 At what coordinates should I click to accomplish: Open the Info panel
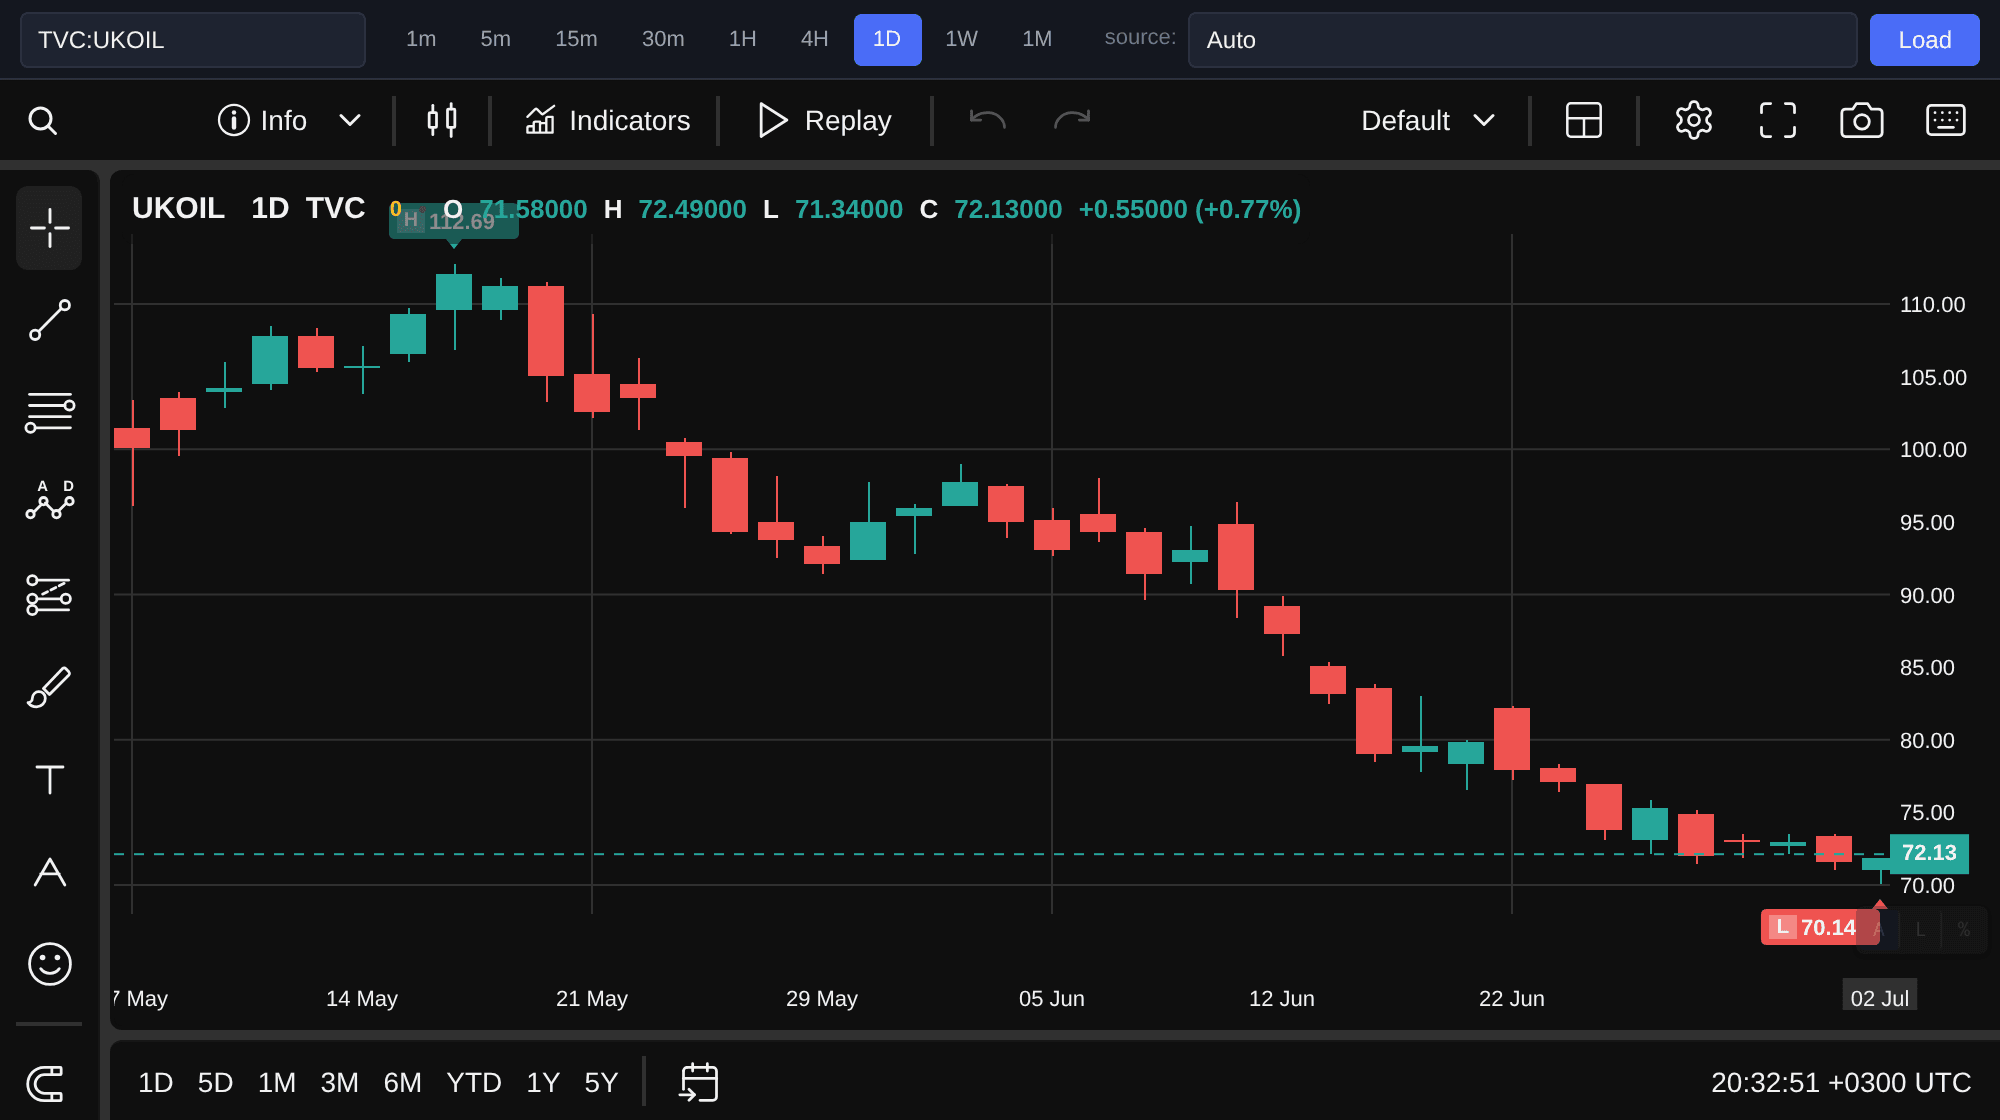[263, 121]
